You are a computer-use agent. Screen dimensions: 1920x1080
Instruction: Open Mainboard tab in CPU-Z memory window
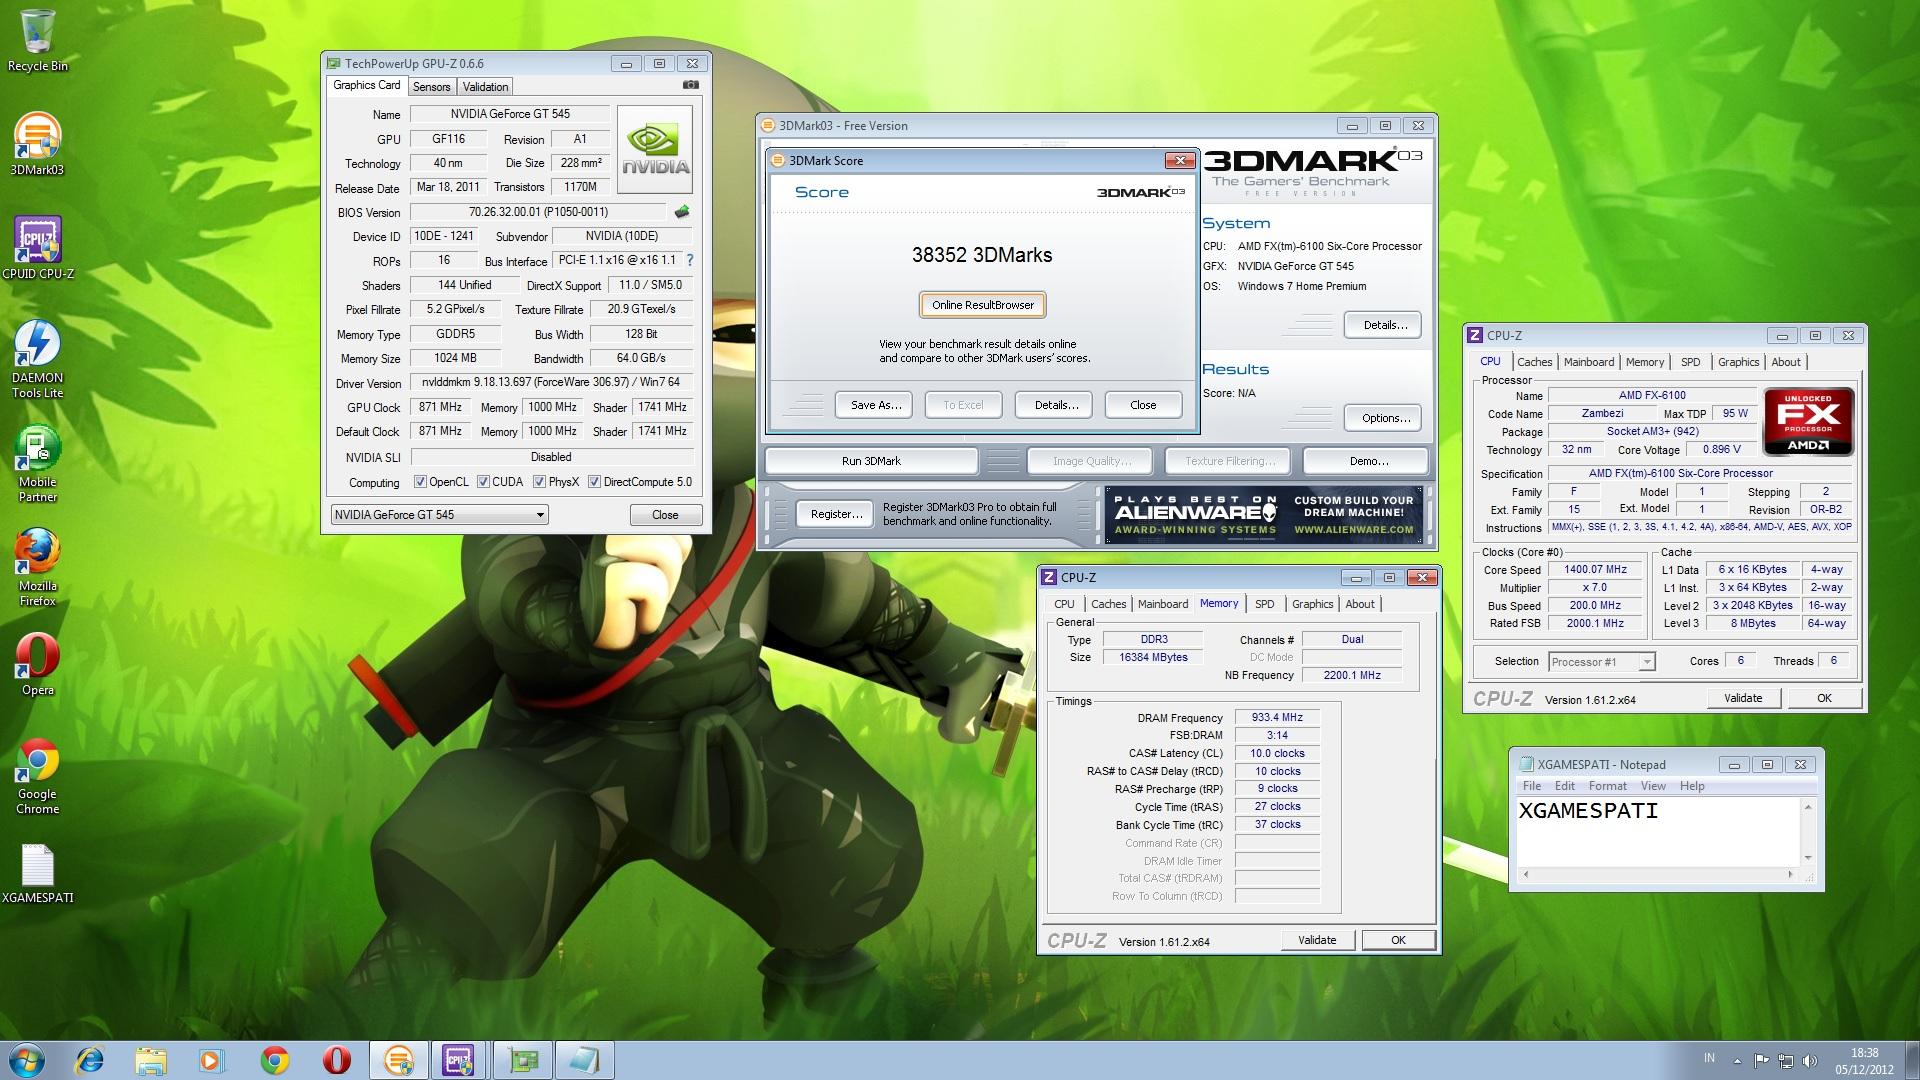click(1163, 604)
